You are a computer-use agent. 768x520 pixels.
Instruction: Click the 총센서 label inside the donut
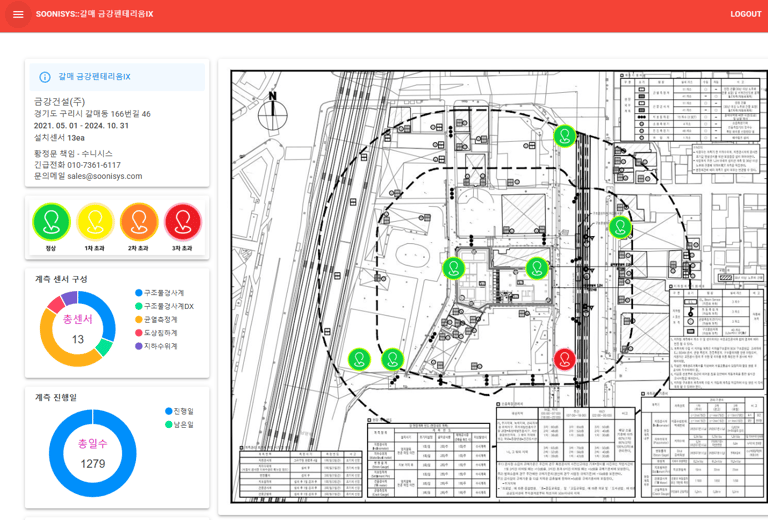click(x=77, y=319)
